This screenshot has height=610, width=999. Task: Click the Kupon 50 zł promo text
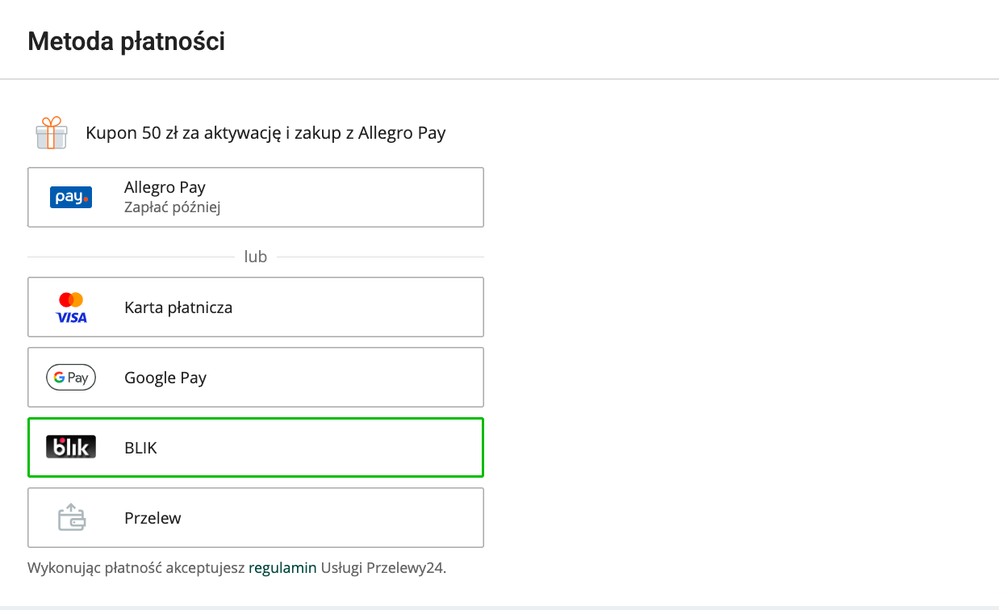(x=265, y=133)
